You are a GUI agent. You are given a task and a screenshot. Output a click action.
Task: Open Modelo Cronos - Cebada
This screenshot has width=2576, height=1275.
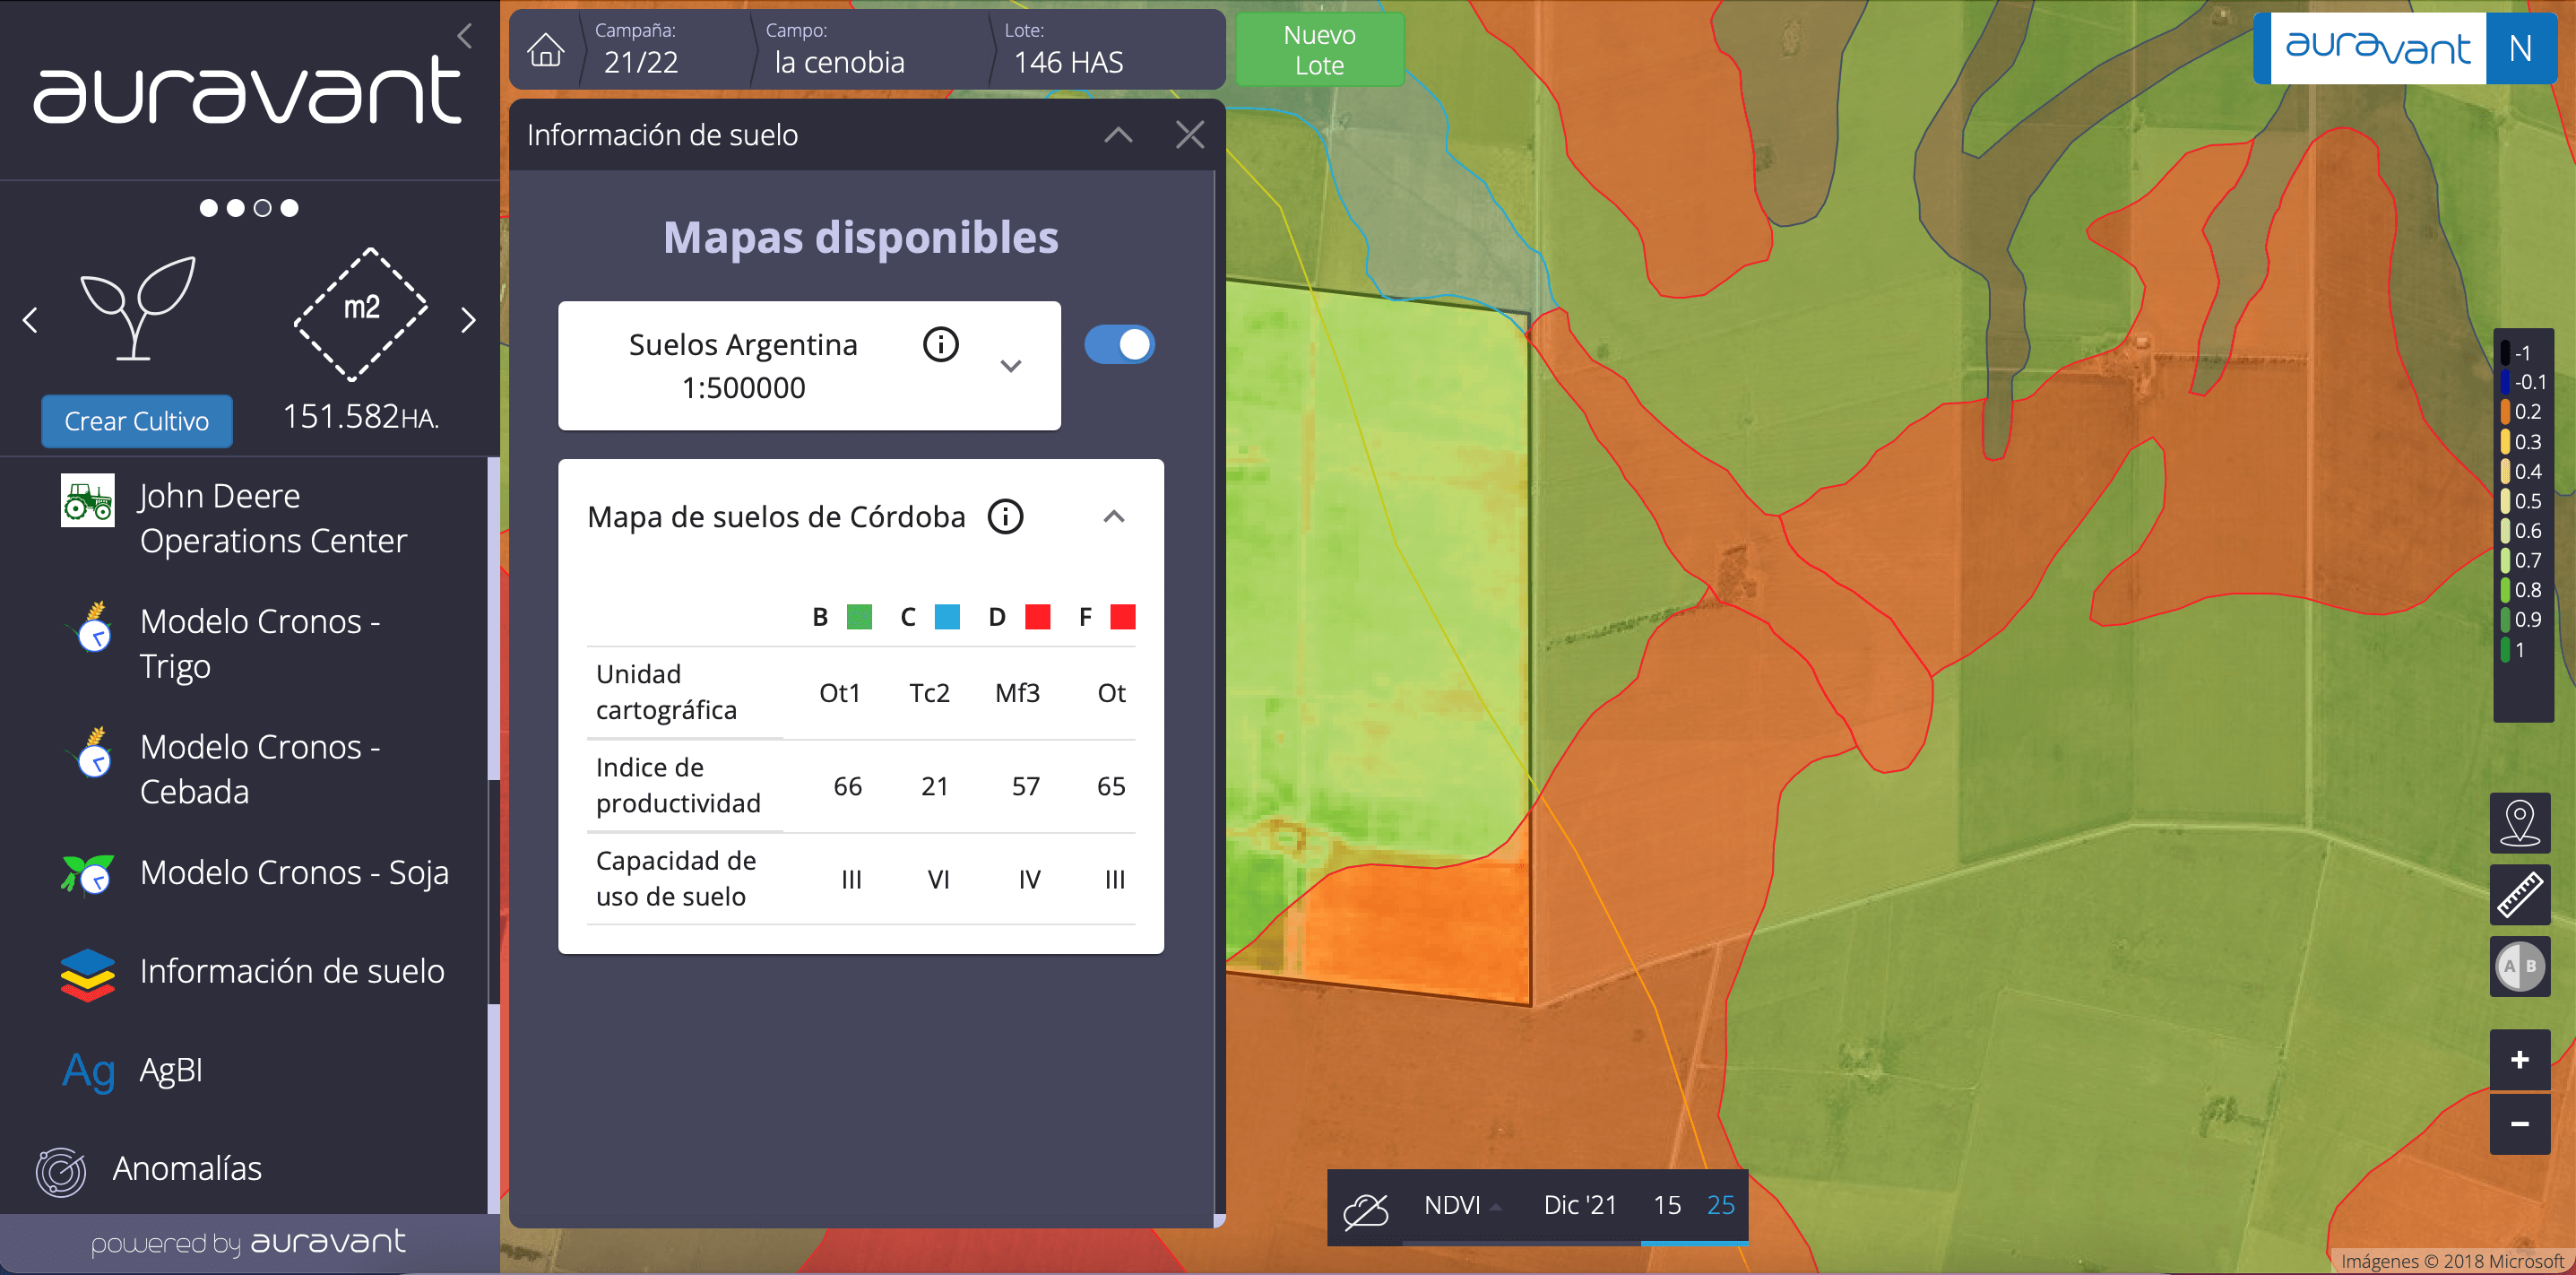260,769
